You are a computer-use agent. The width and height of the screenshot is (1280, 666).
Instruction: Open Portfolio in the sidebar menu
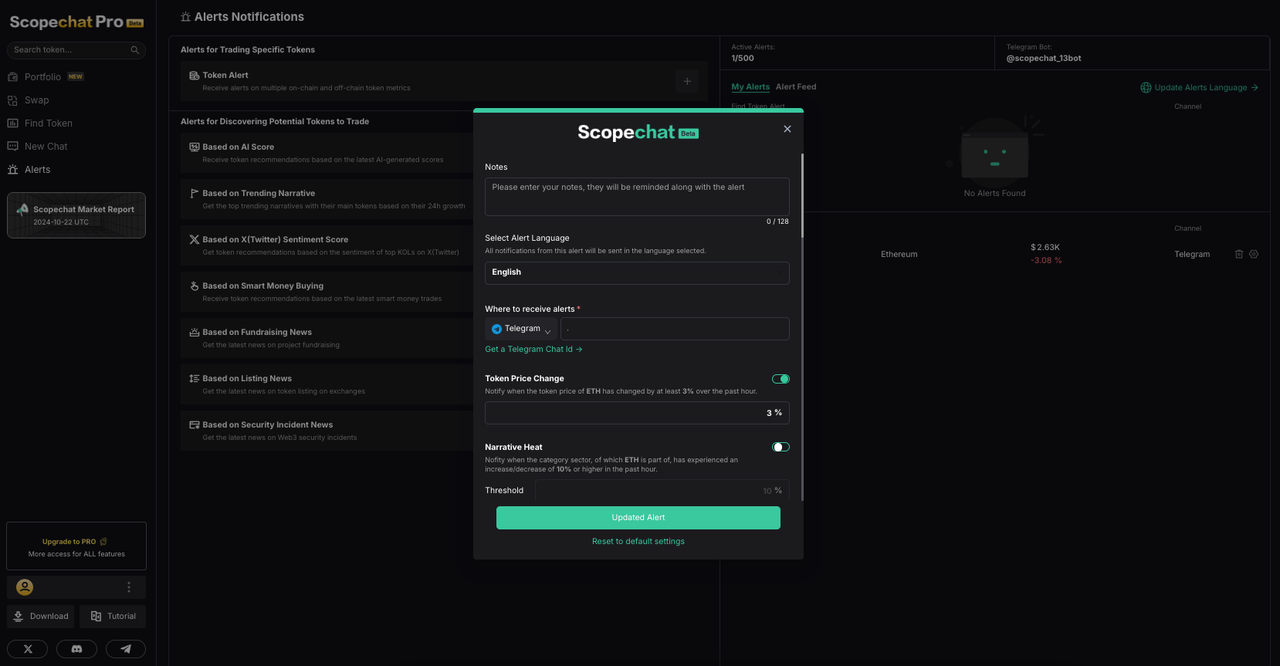coord(43,77)
